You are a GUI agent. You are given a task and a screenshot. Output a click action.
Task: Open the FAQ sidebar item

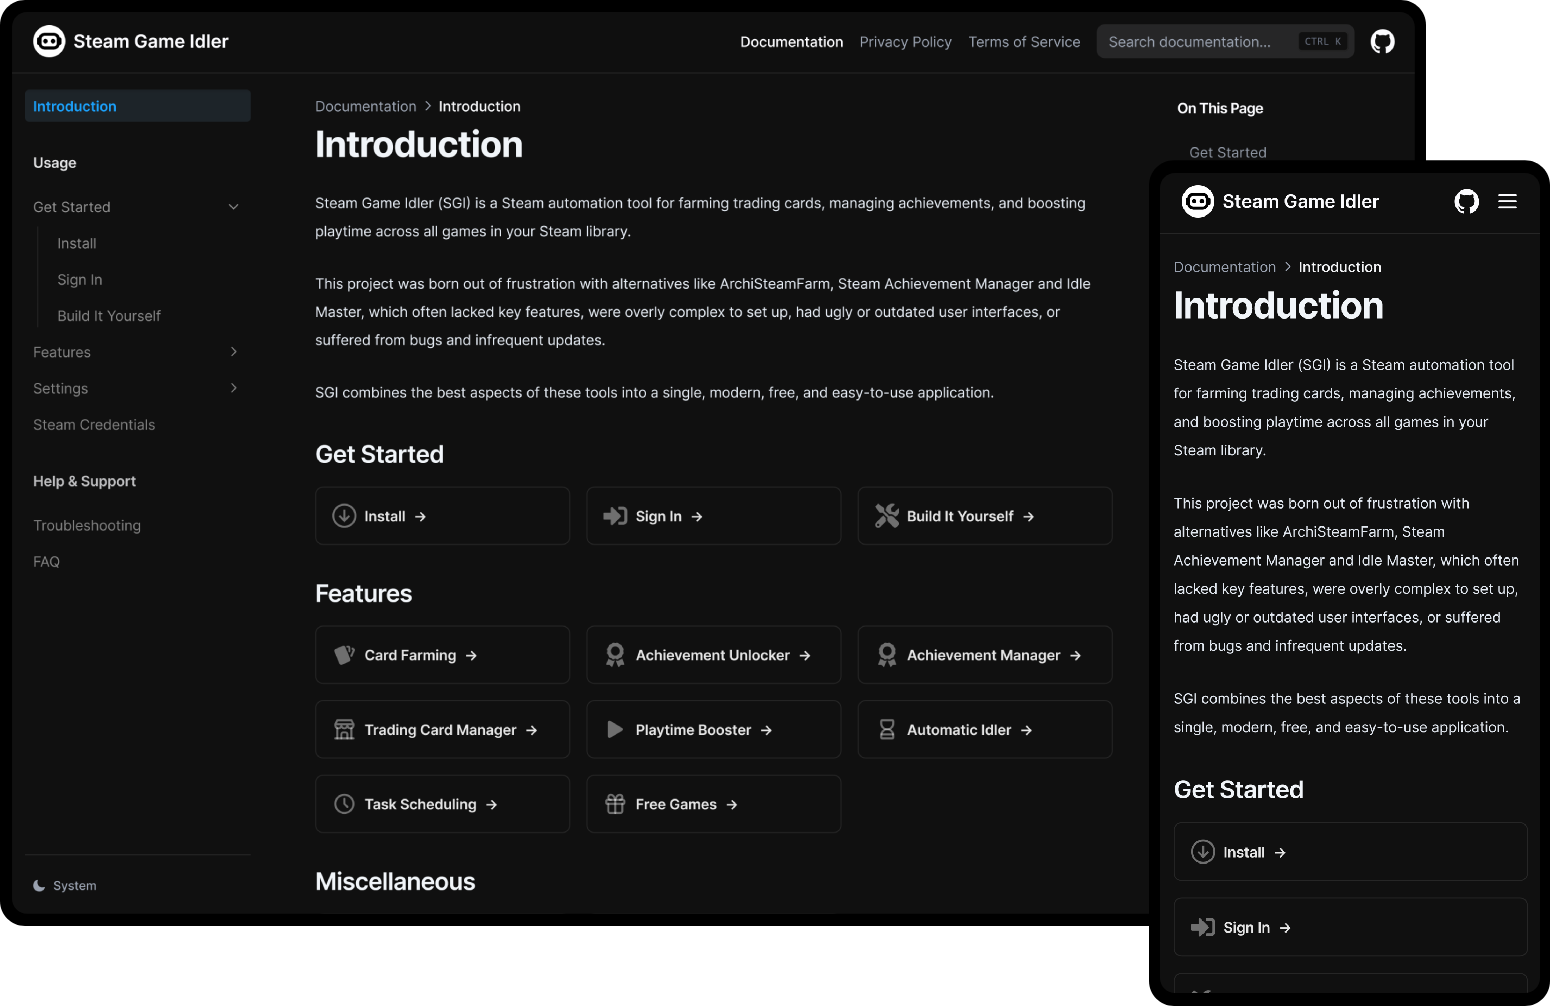[46, 562]
